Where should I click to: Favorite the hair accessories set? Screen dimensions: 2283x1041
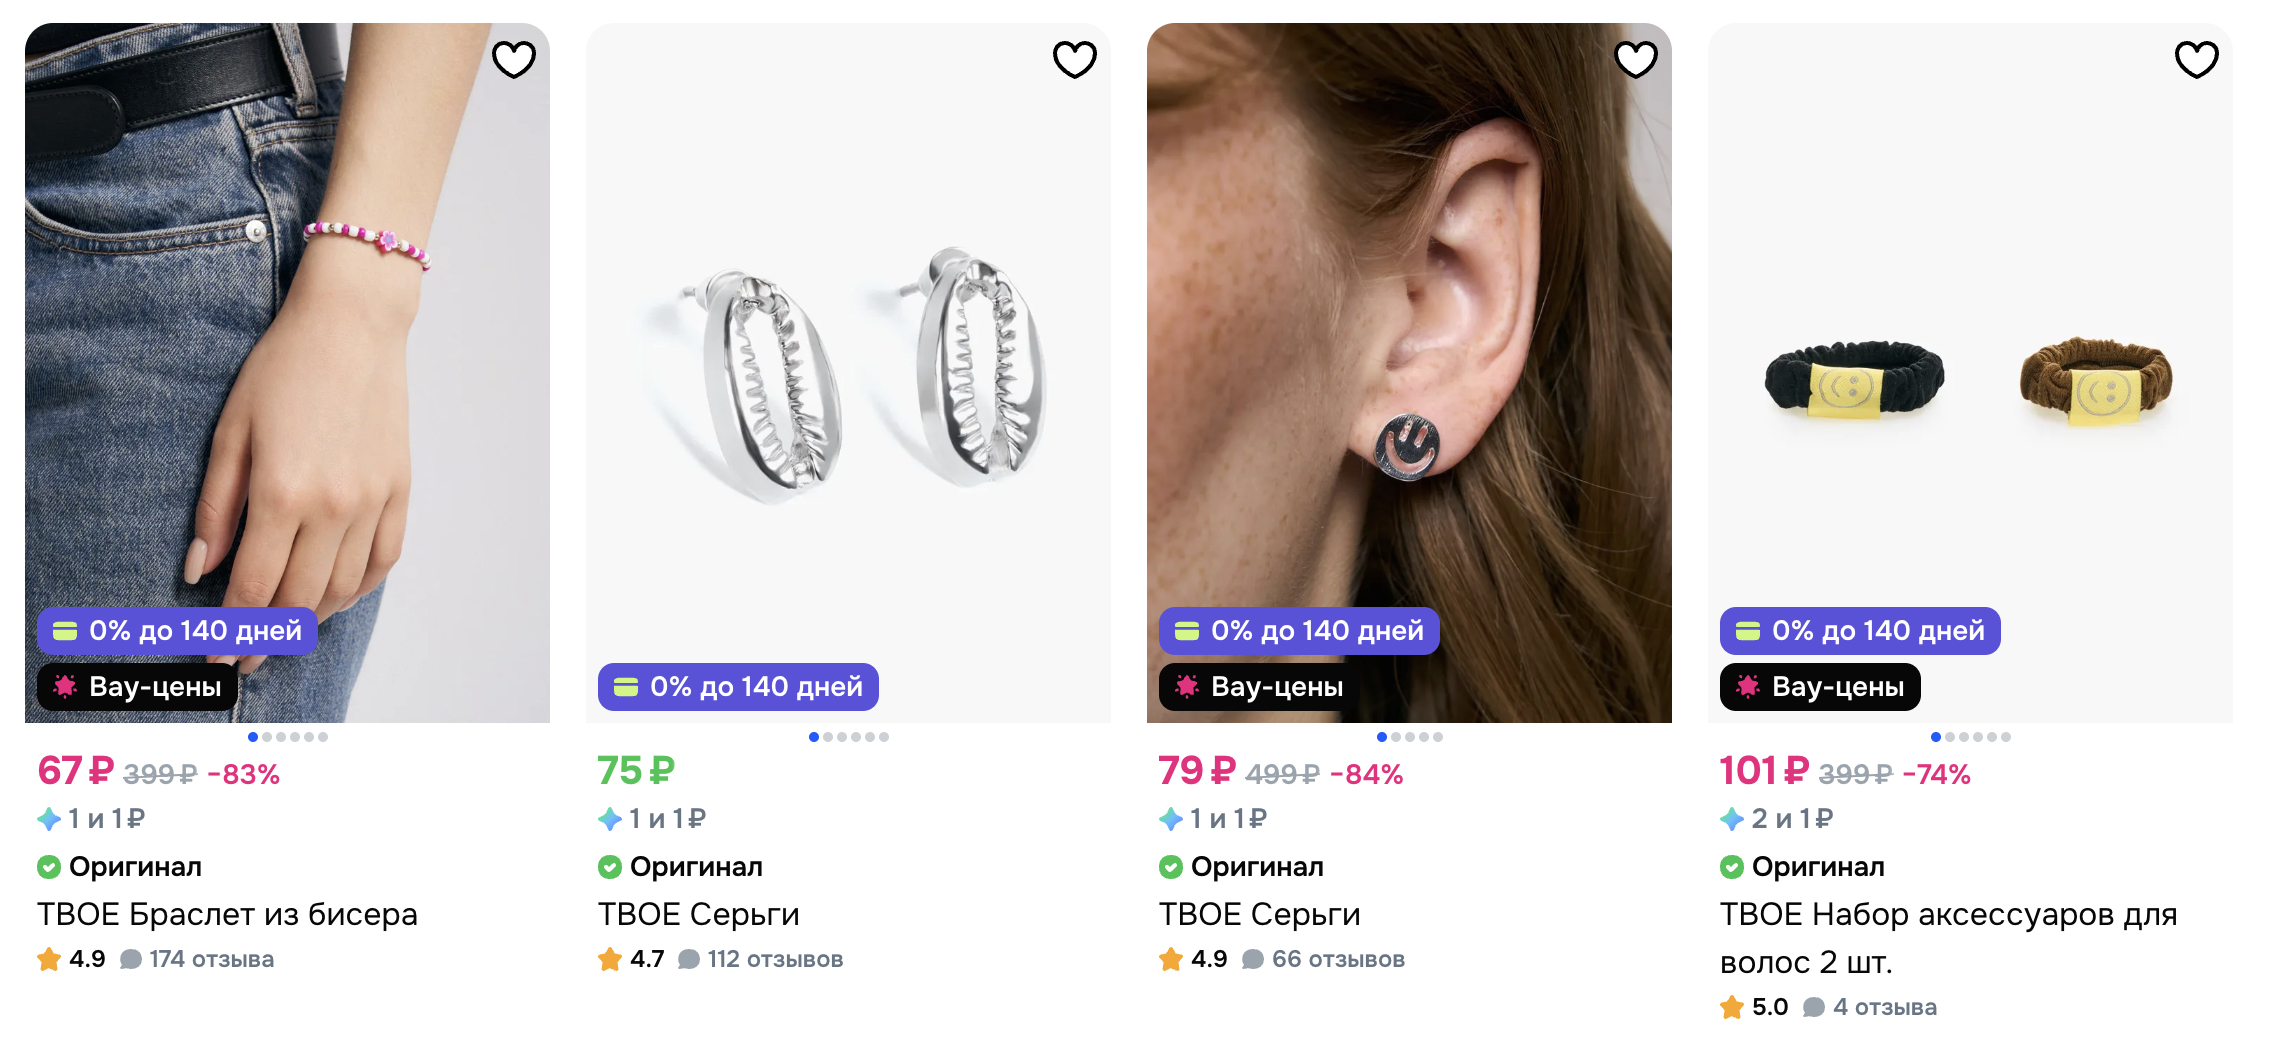[2197, 59]
